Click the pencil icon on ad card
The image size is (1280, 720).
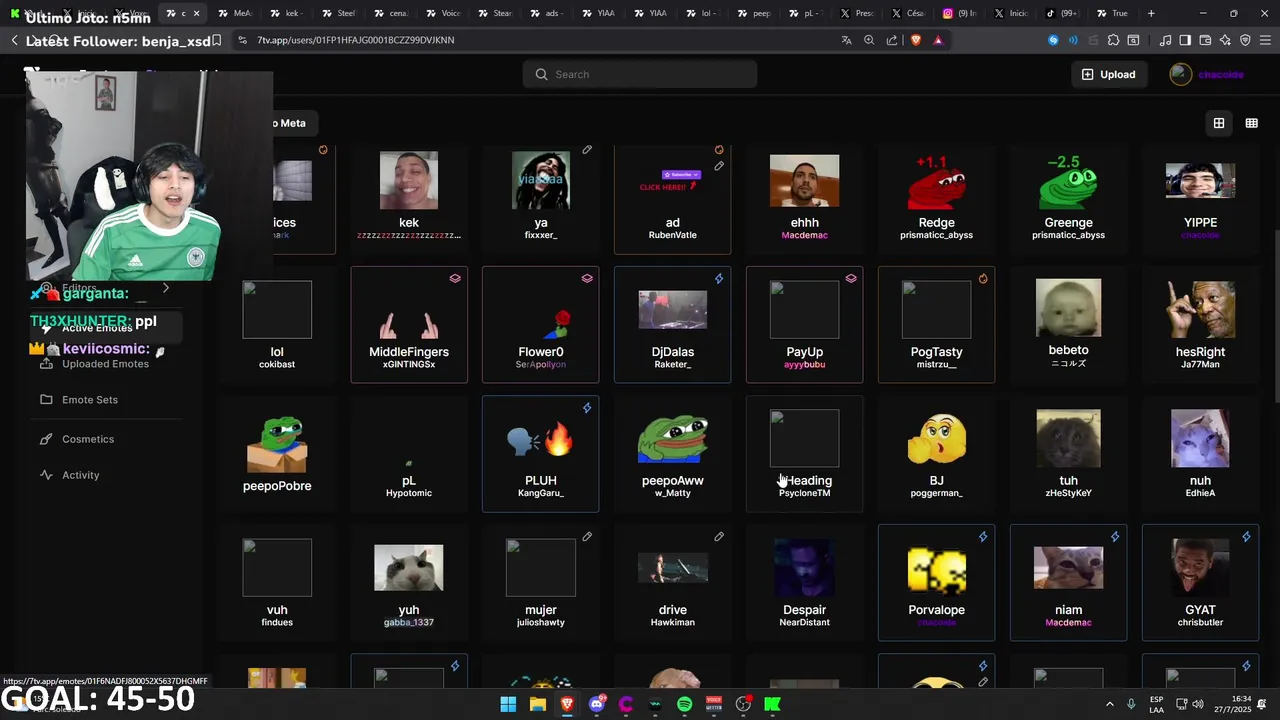719,166
